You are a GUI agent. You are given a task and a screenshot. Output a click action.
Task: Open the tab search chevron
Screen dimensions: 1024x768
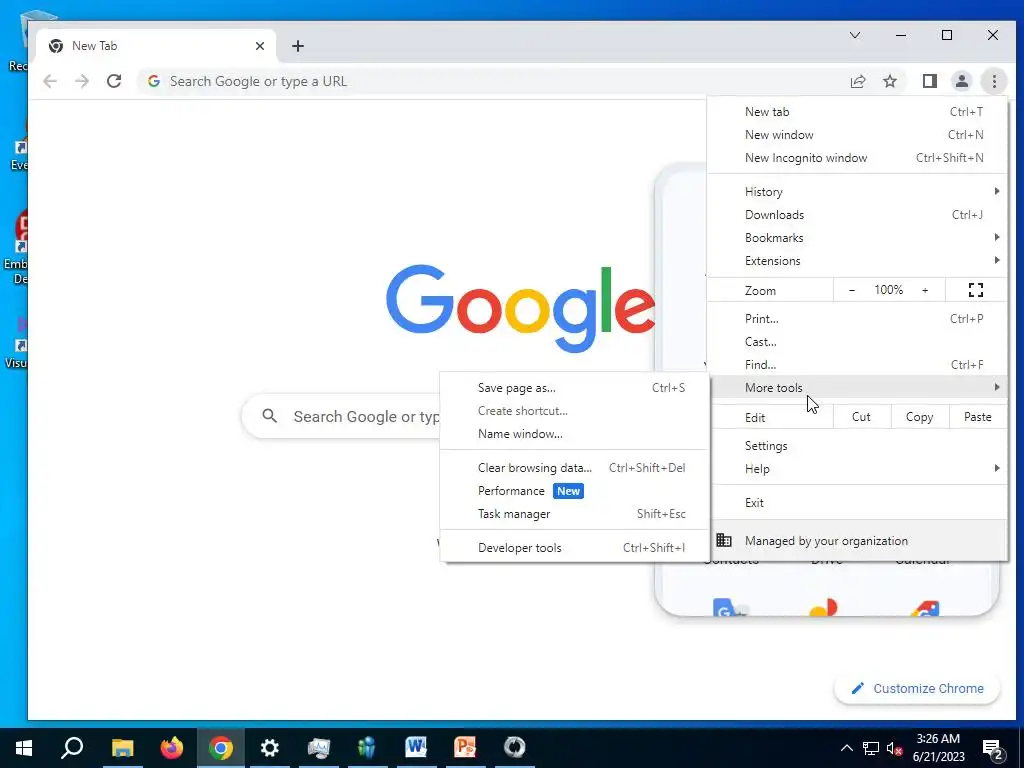854,35
